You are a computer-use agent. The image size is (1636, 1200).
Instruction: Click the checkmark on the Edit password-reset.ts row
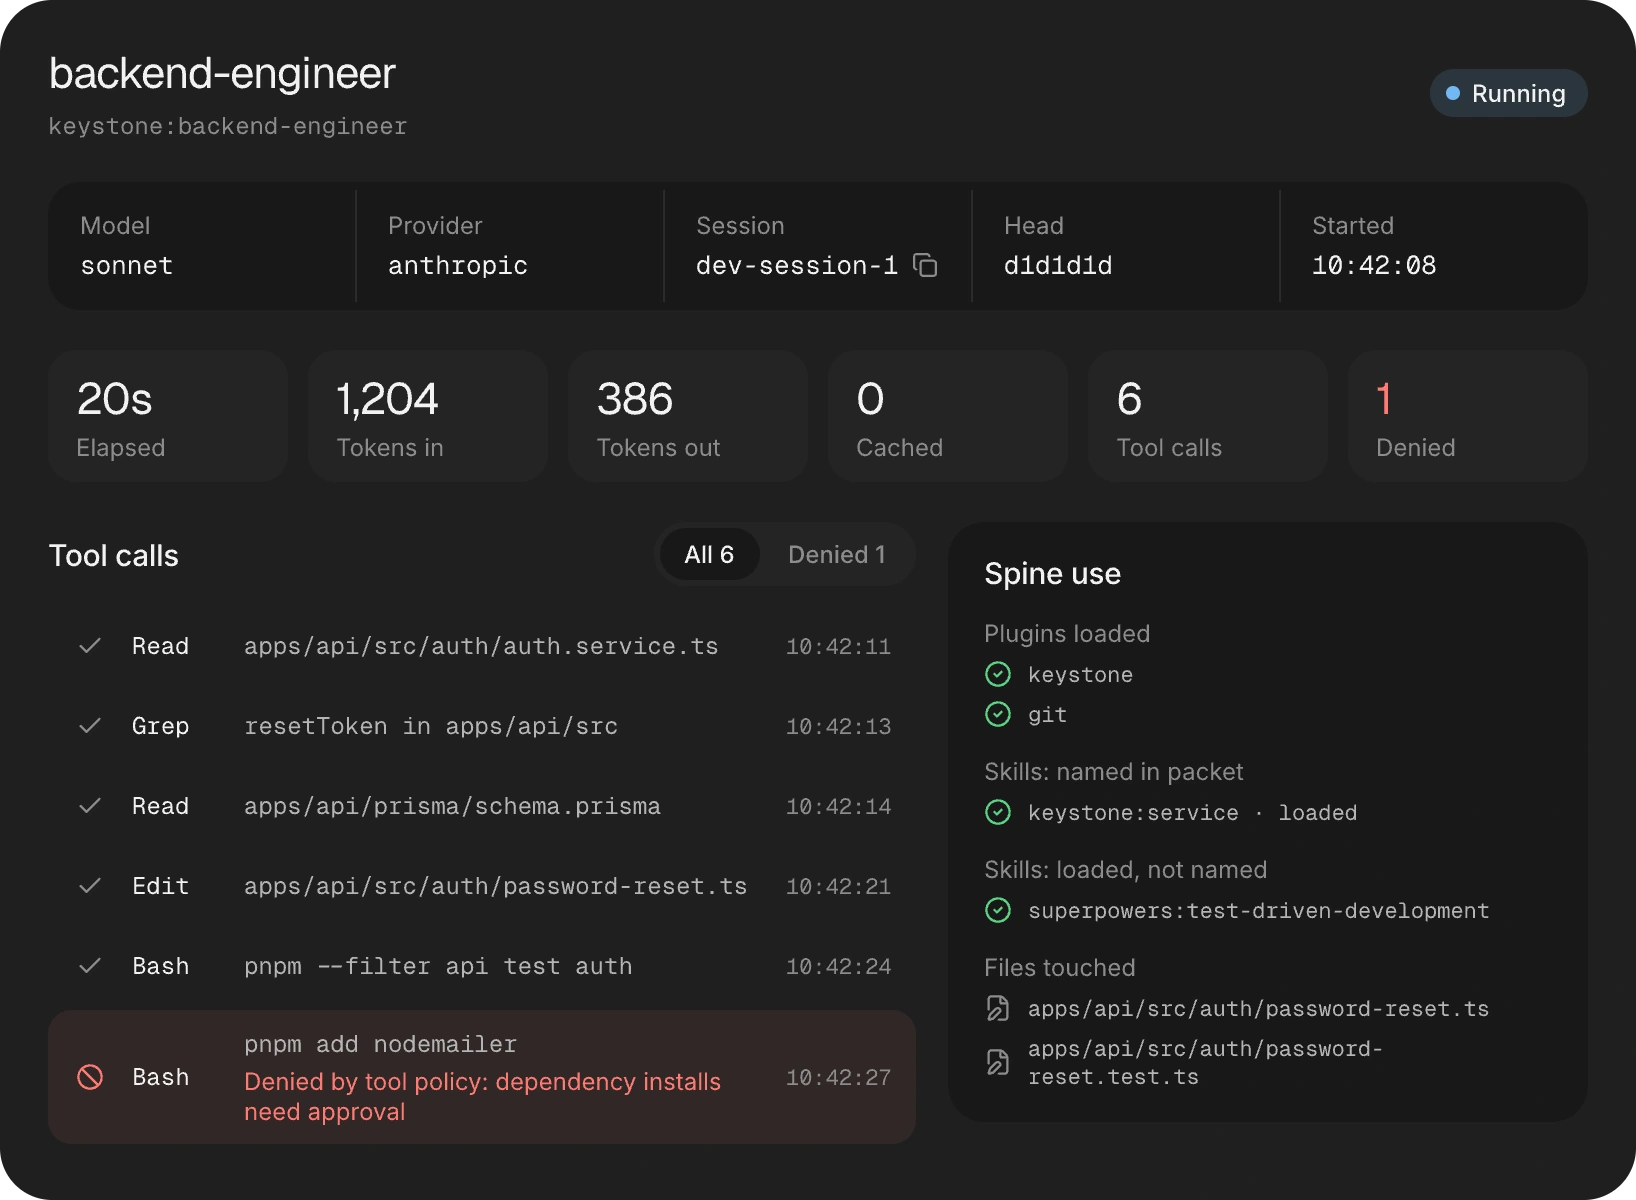pyautogui.click(x=90, y=886)
